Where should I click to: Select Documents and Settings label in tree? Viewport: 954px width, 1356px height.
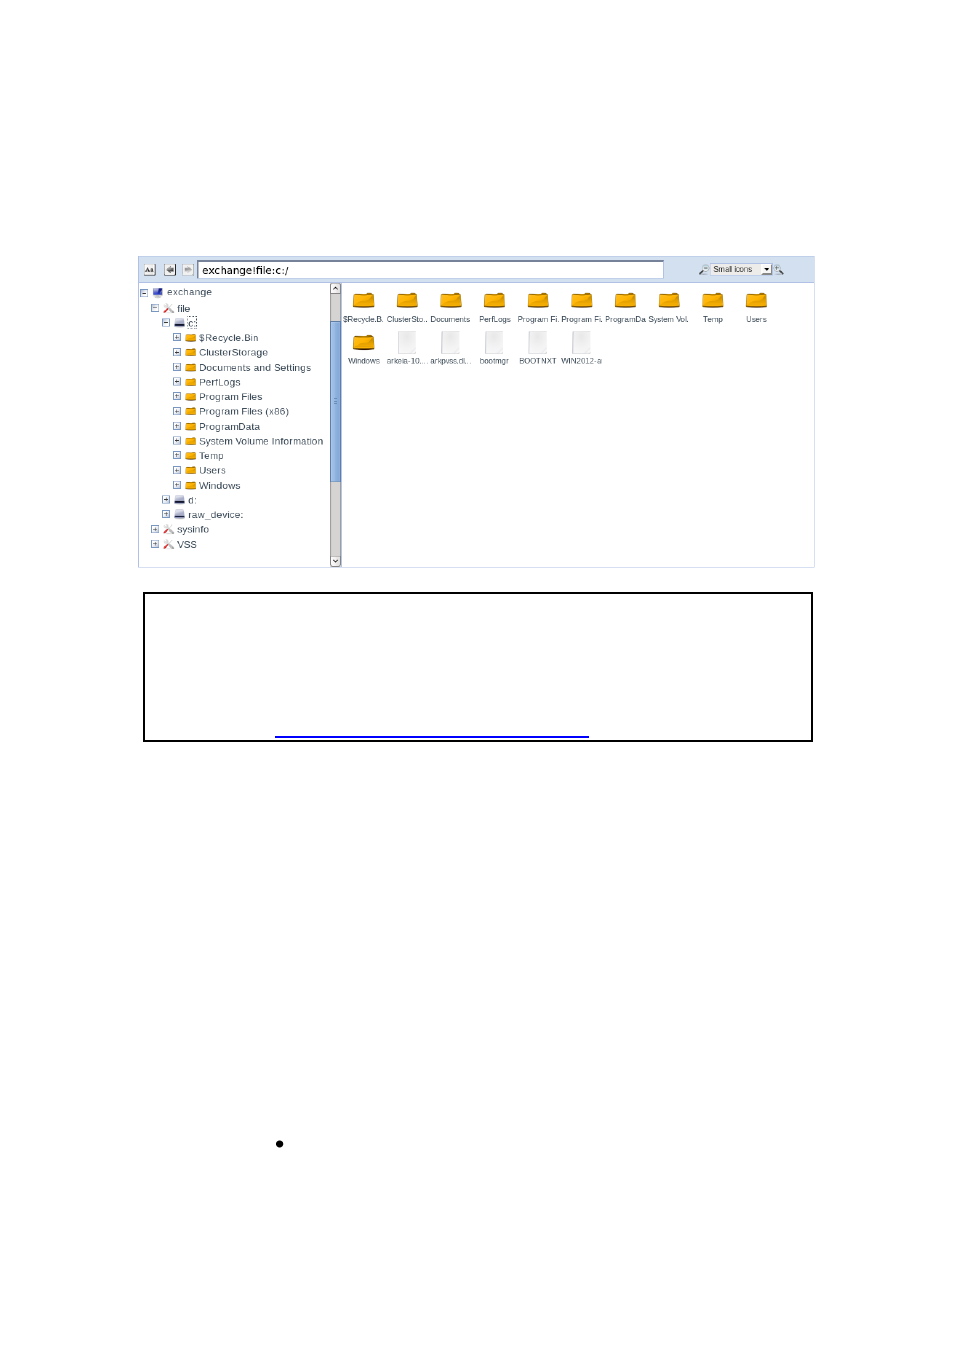tap(255, 368)
